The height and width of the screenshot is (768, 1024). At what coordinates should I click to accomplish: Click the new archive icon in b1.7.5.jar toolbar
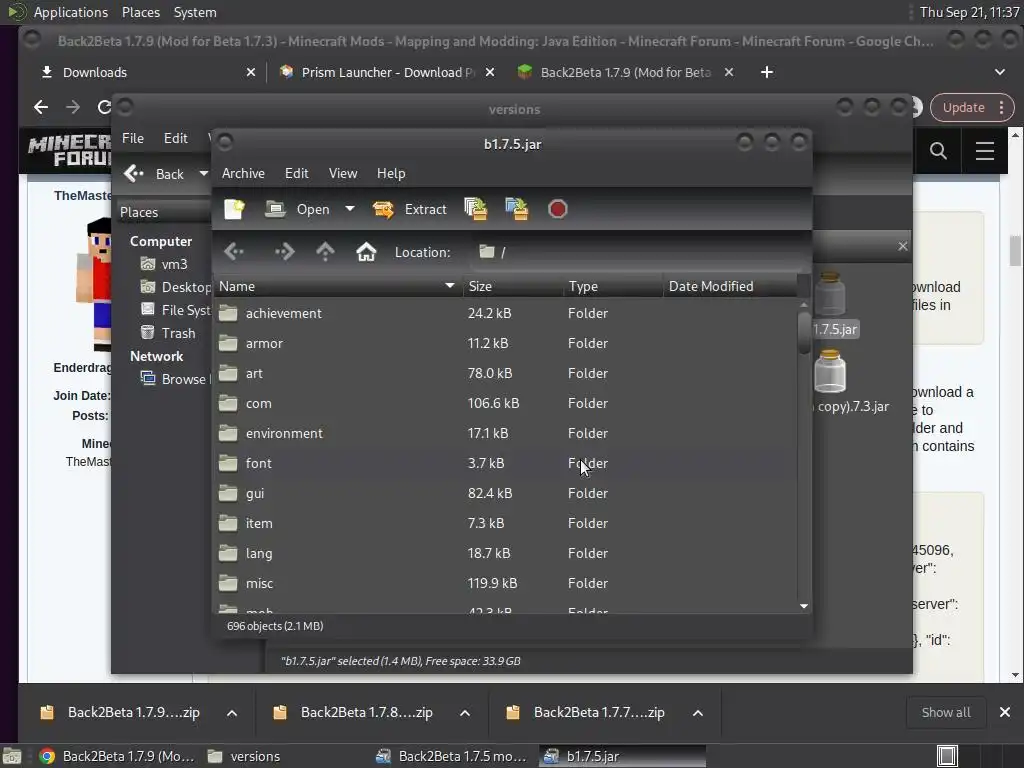(x=234, y=209)
